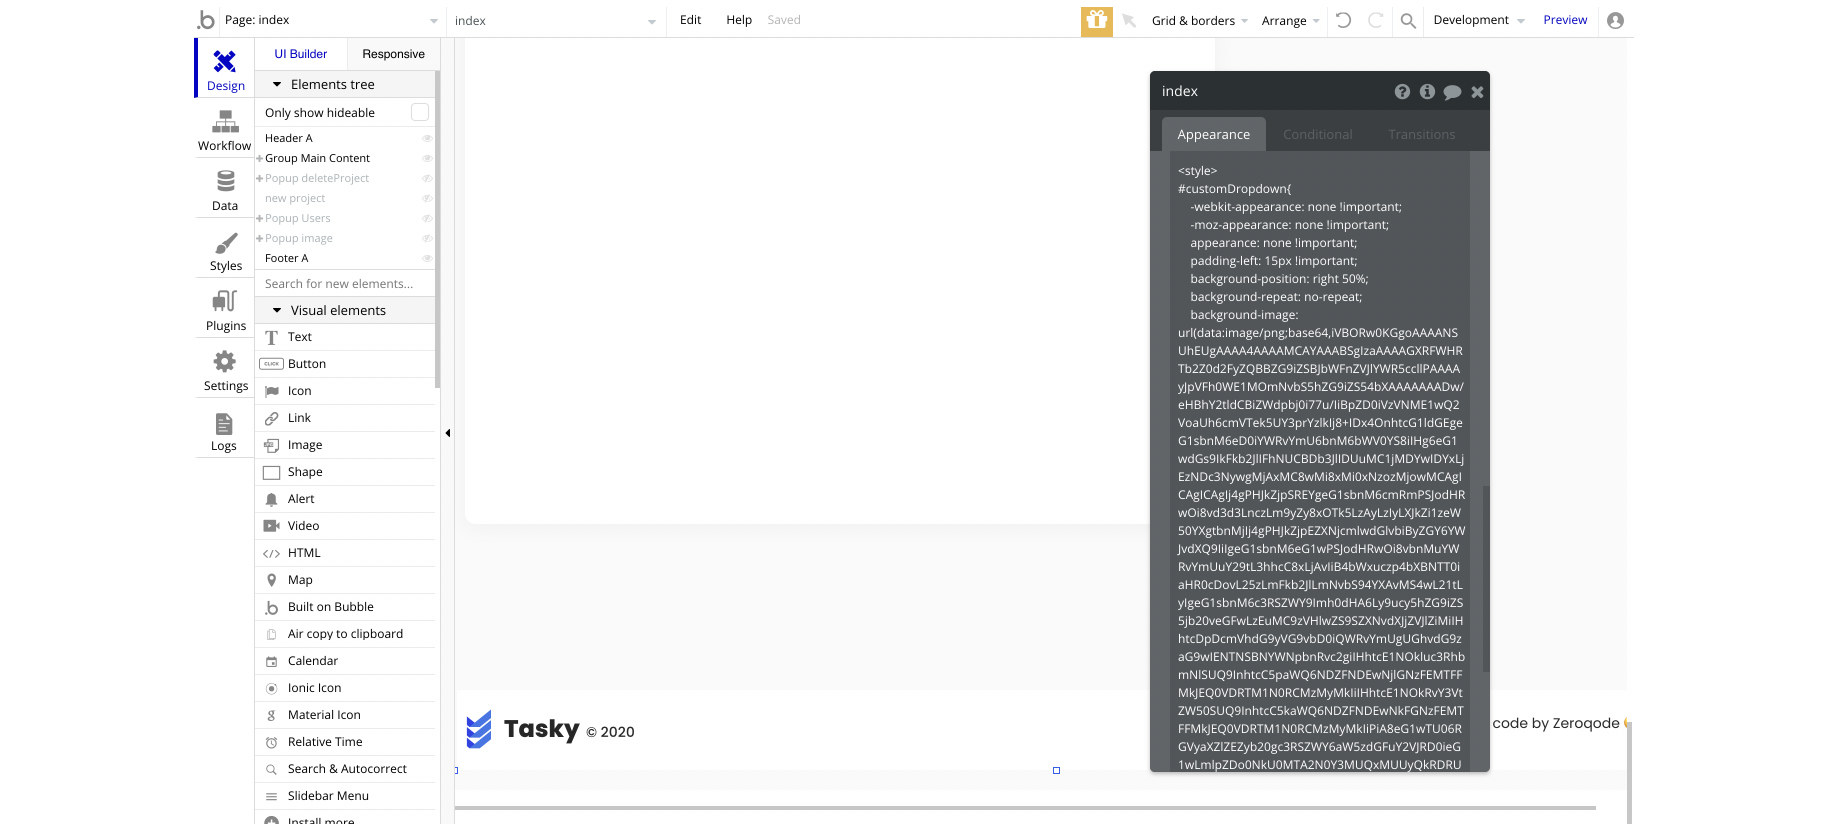Expand Popup deleteProject tree item
1830x830 pixels.
[x=260, y=178]
